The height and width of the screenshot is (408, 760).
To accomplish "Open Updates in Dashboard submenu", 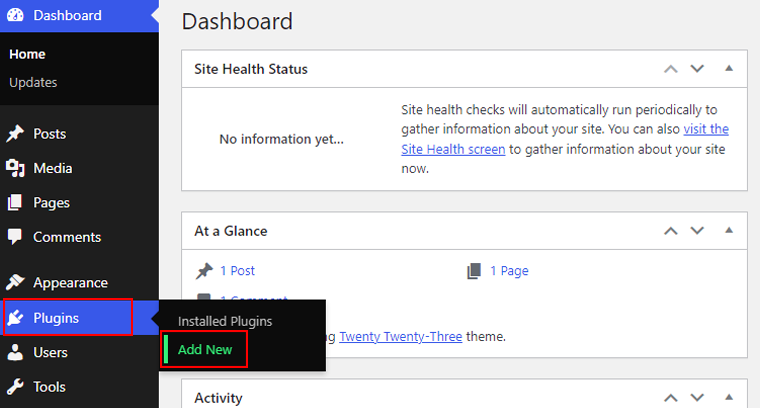I will (x=33, y=82).
